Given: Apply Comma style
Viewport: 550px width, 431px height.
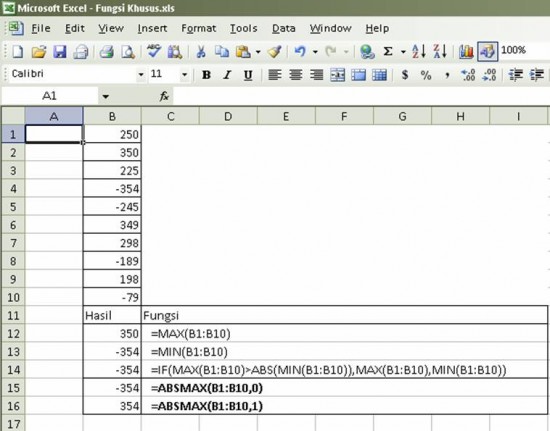Looking at the screenshot, I should coord(447,75).
